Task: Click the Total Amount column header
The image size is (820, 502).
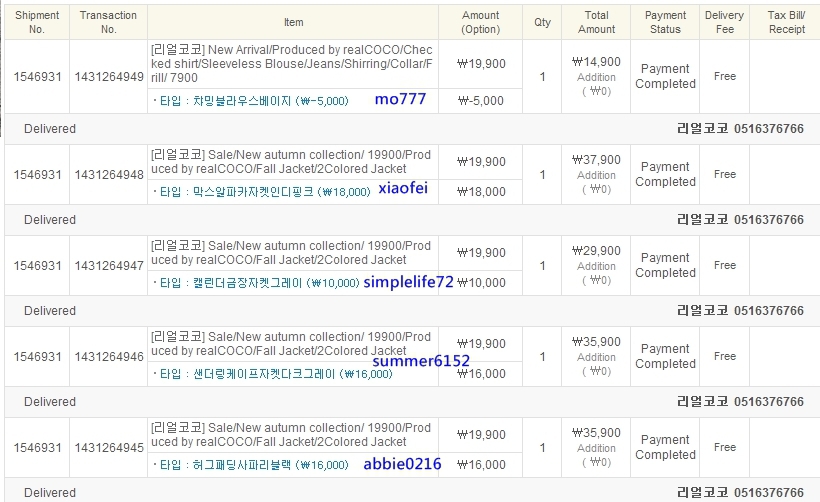Action: pos(596,22)
